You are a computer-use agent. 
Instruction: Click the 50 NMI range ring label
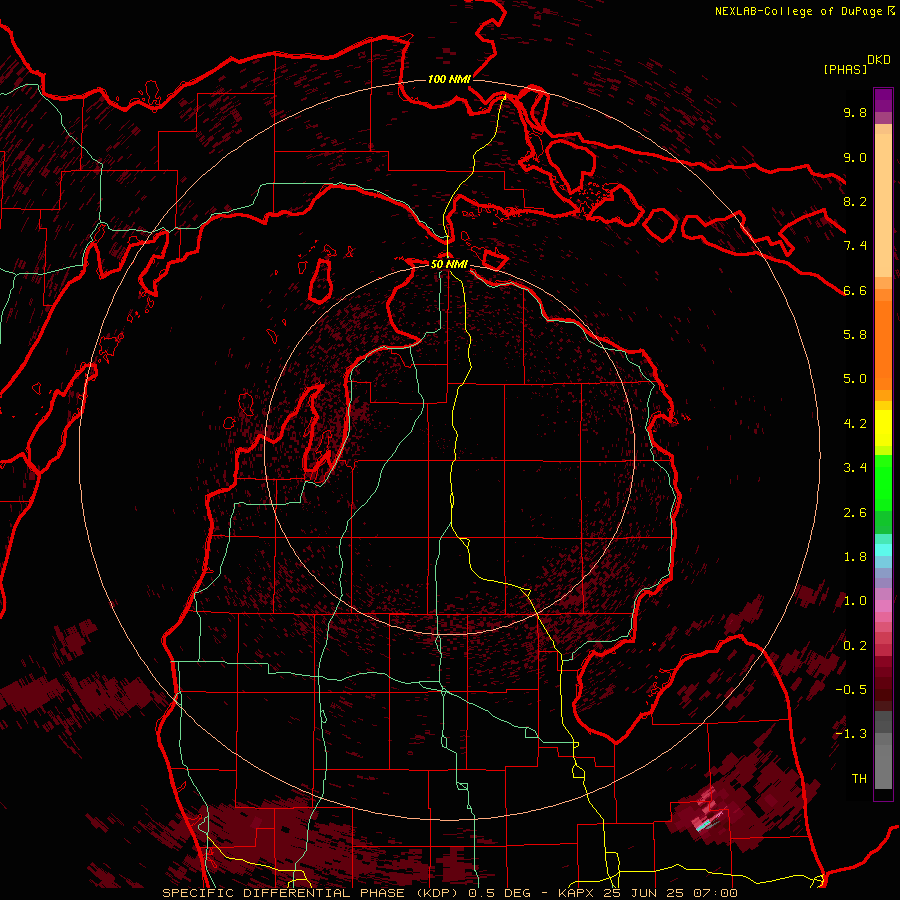[x=449, y=264]
